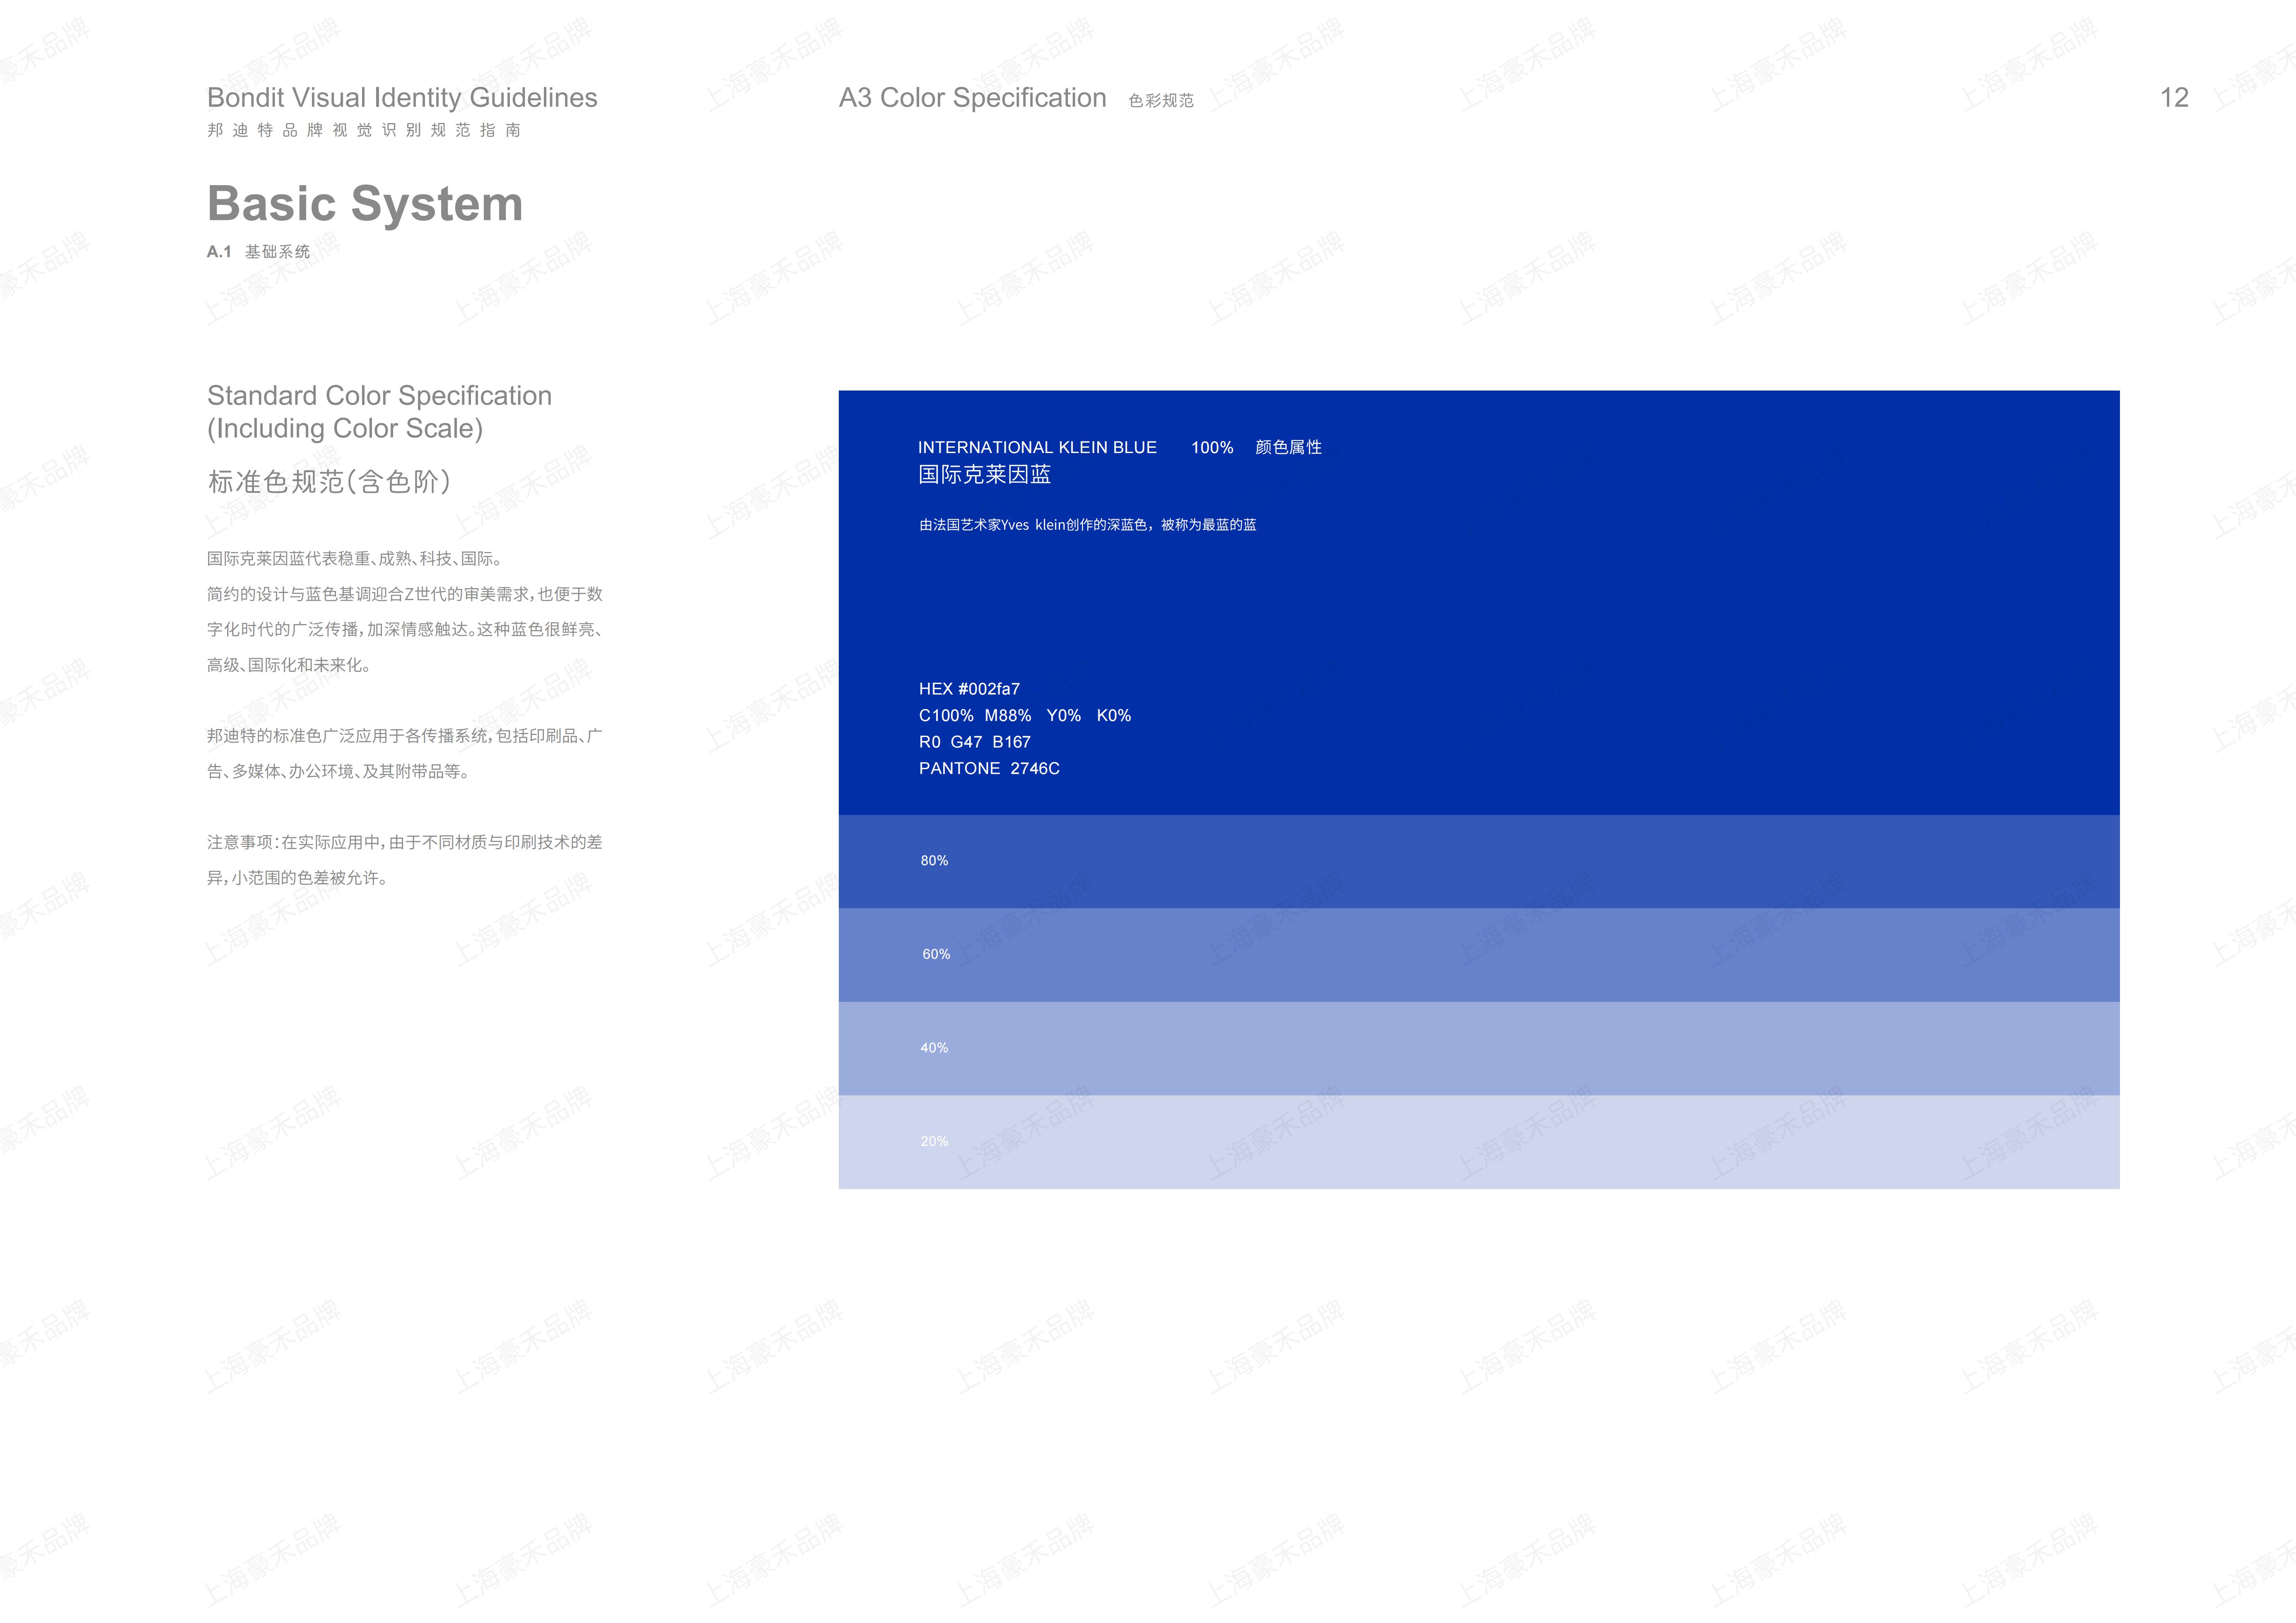The height and width of the screenshot is (1623, 2296).
Task: Click the 'Bondit Visual Identity Guidelines' title
Action: tap(402, 98)
